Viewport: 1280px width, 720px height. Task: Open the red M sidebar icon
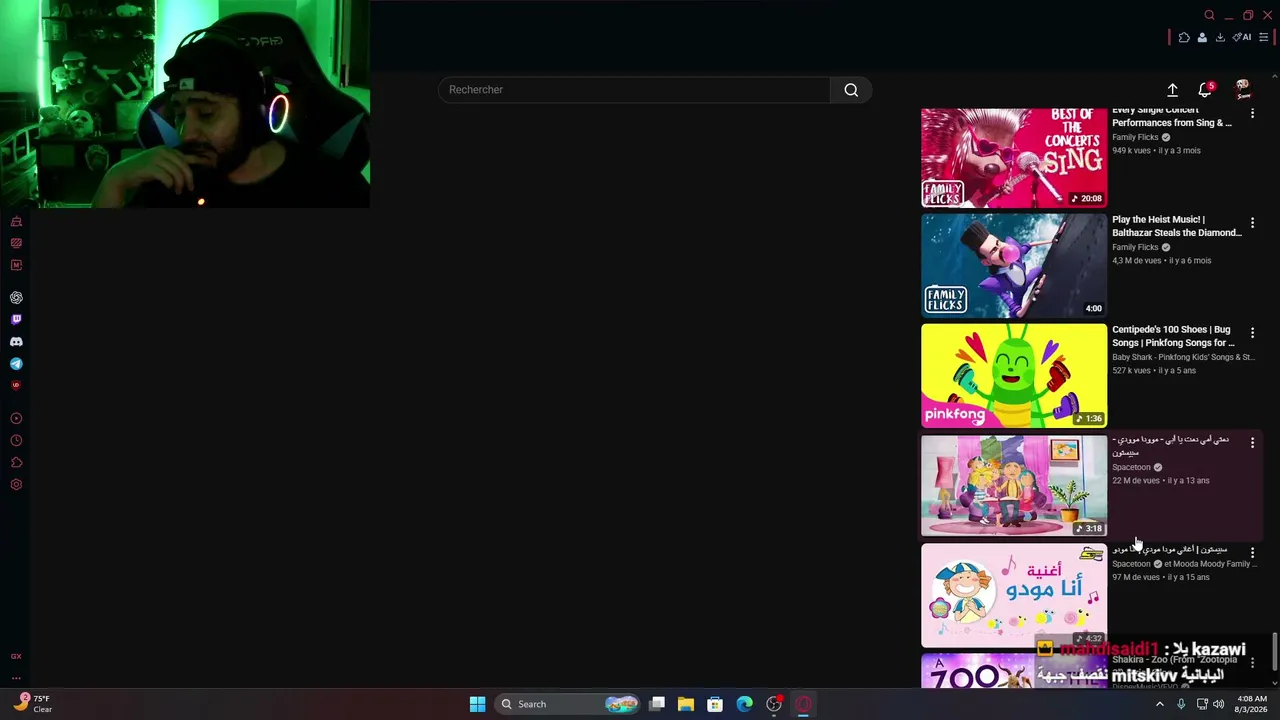click(x=16, y=265)
